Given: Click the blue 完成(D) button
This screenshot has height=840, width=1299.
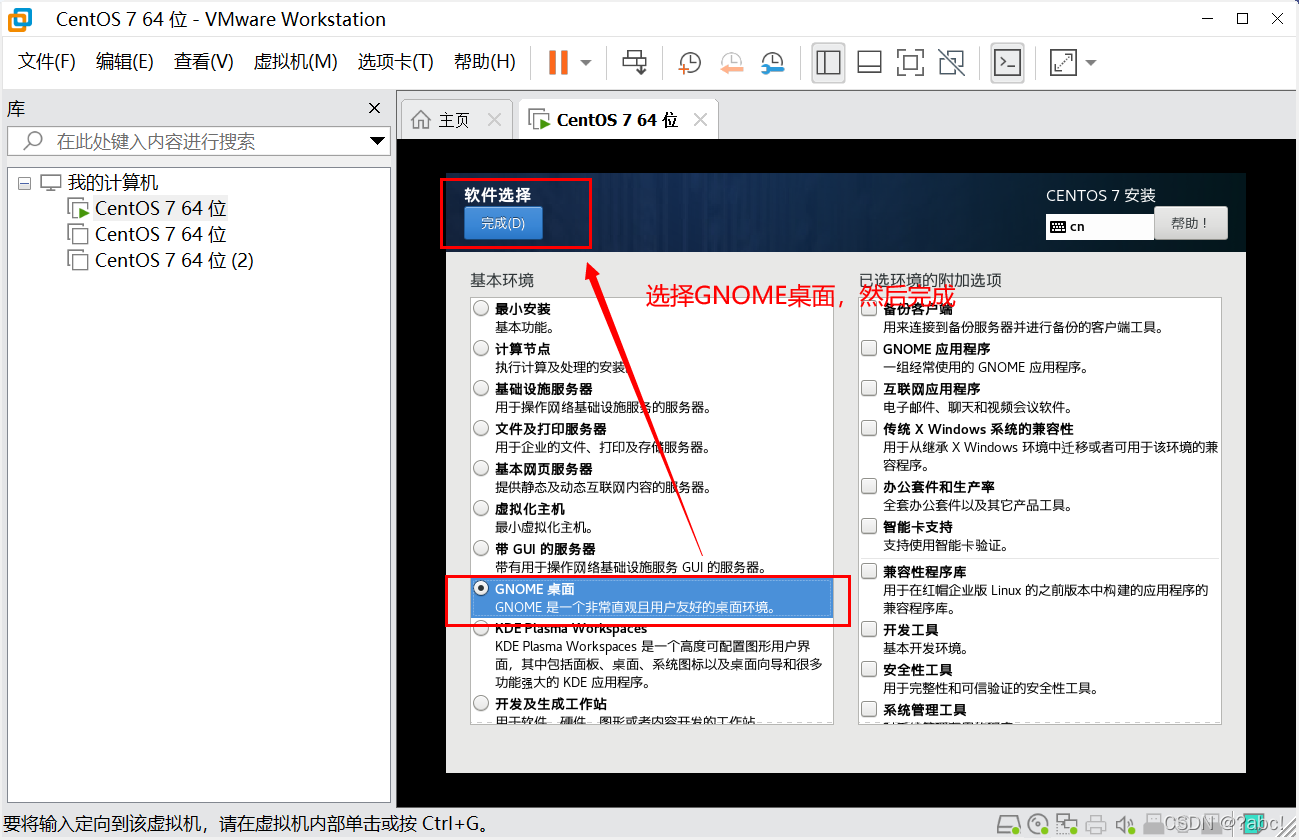Looking at the screenshot, I should 503,224.
